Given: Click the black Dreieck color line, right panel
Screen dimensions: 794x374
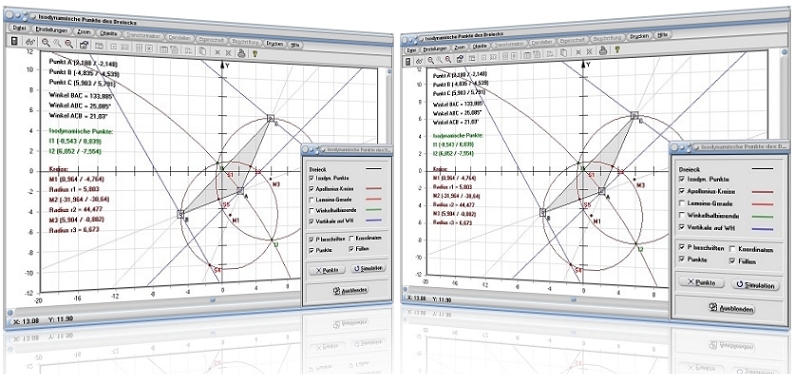Looking at the screenshot, I should tap(763, 168).
